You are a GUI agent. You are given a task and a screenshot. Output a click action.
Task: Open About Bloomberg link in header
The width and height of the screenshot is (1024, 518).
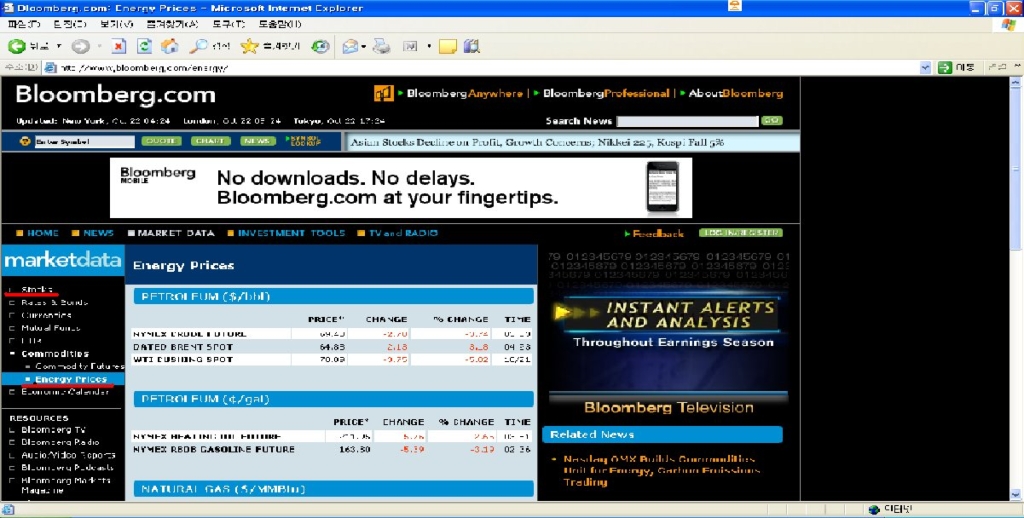click(x=735, y=93)
